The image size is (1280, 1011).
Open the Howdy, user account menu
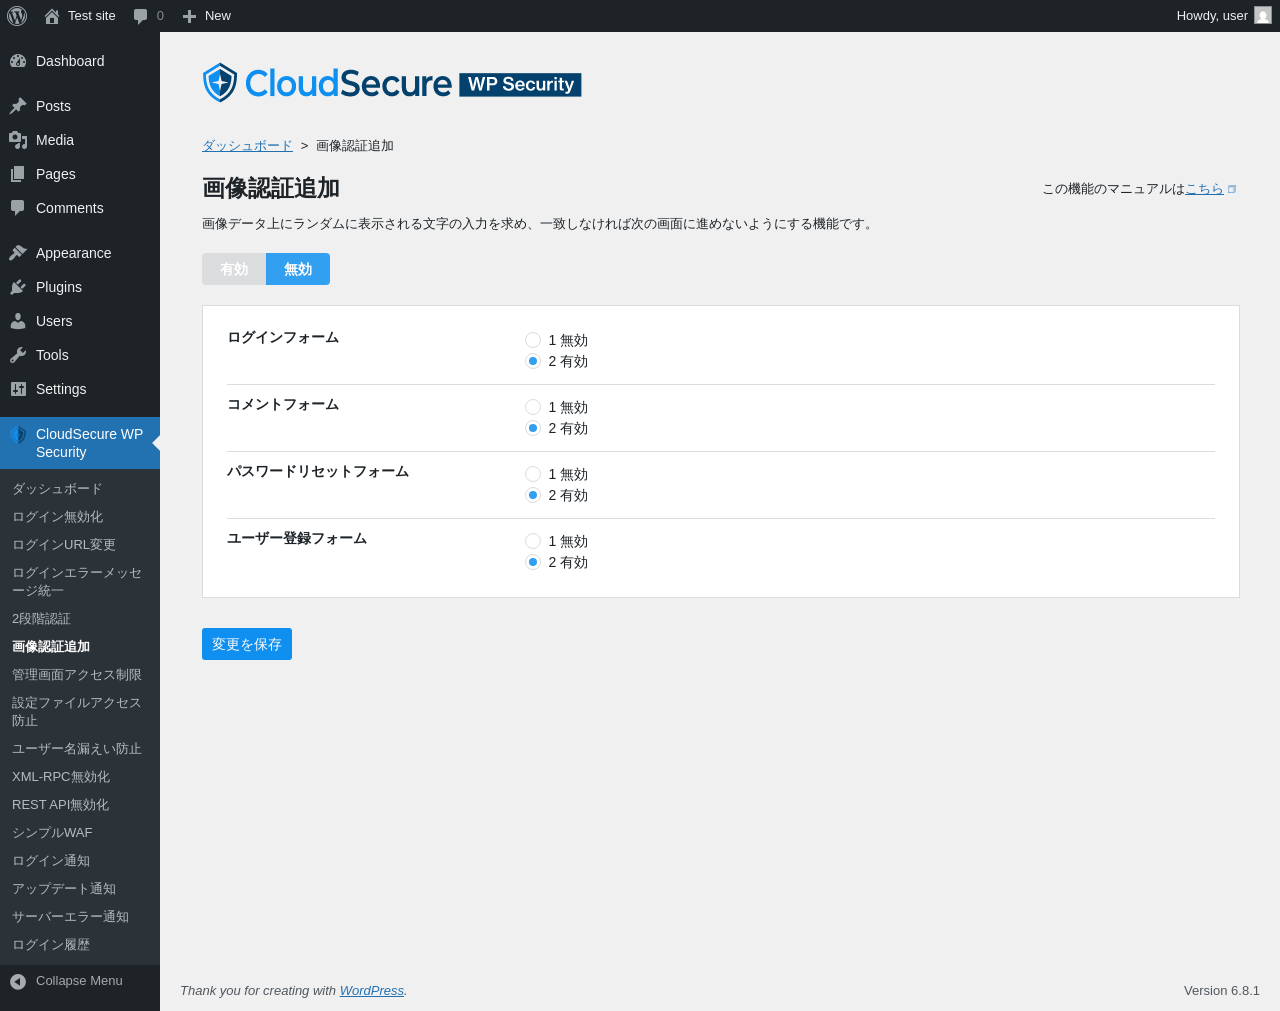tap(1224, 16)
